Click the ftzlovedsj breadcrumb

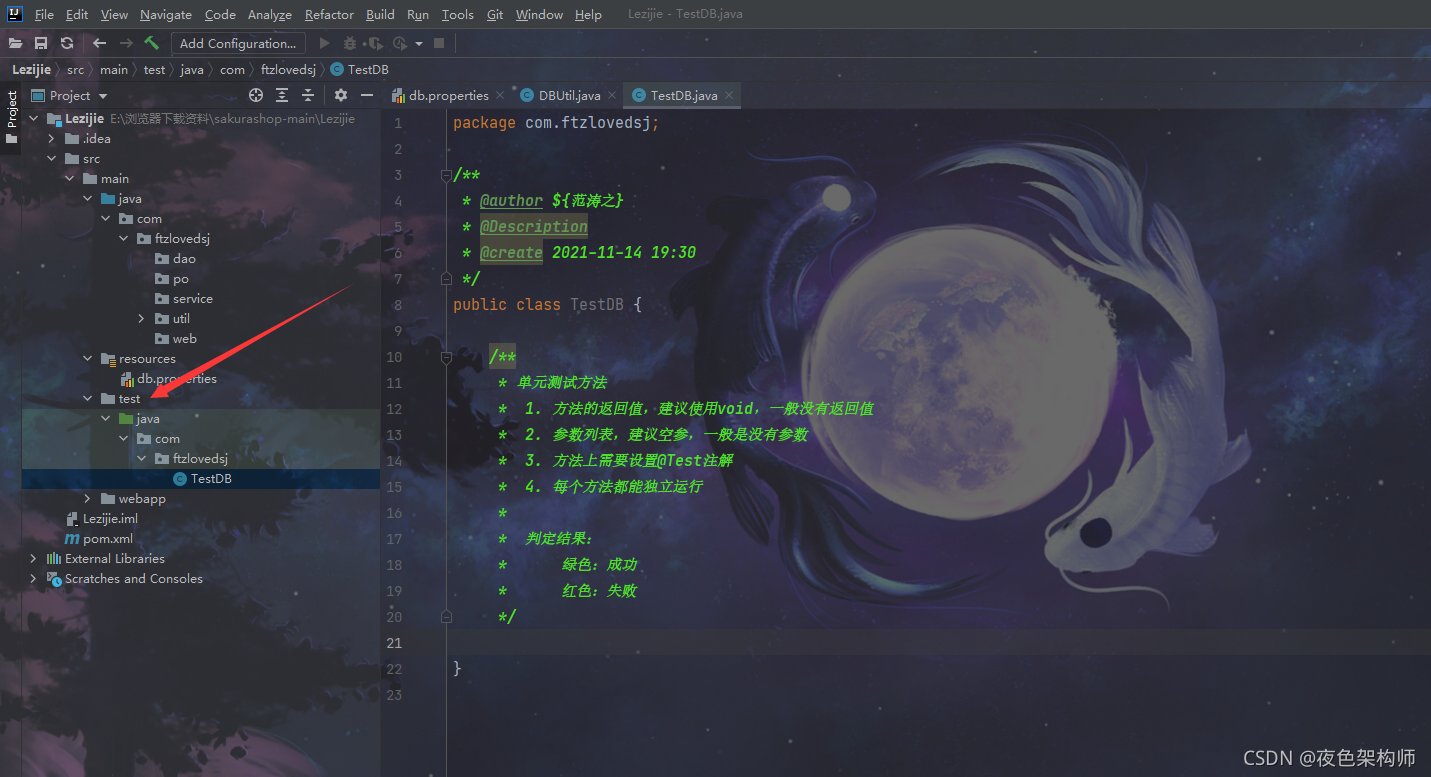pyautogui.click(x=288, y=69)
